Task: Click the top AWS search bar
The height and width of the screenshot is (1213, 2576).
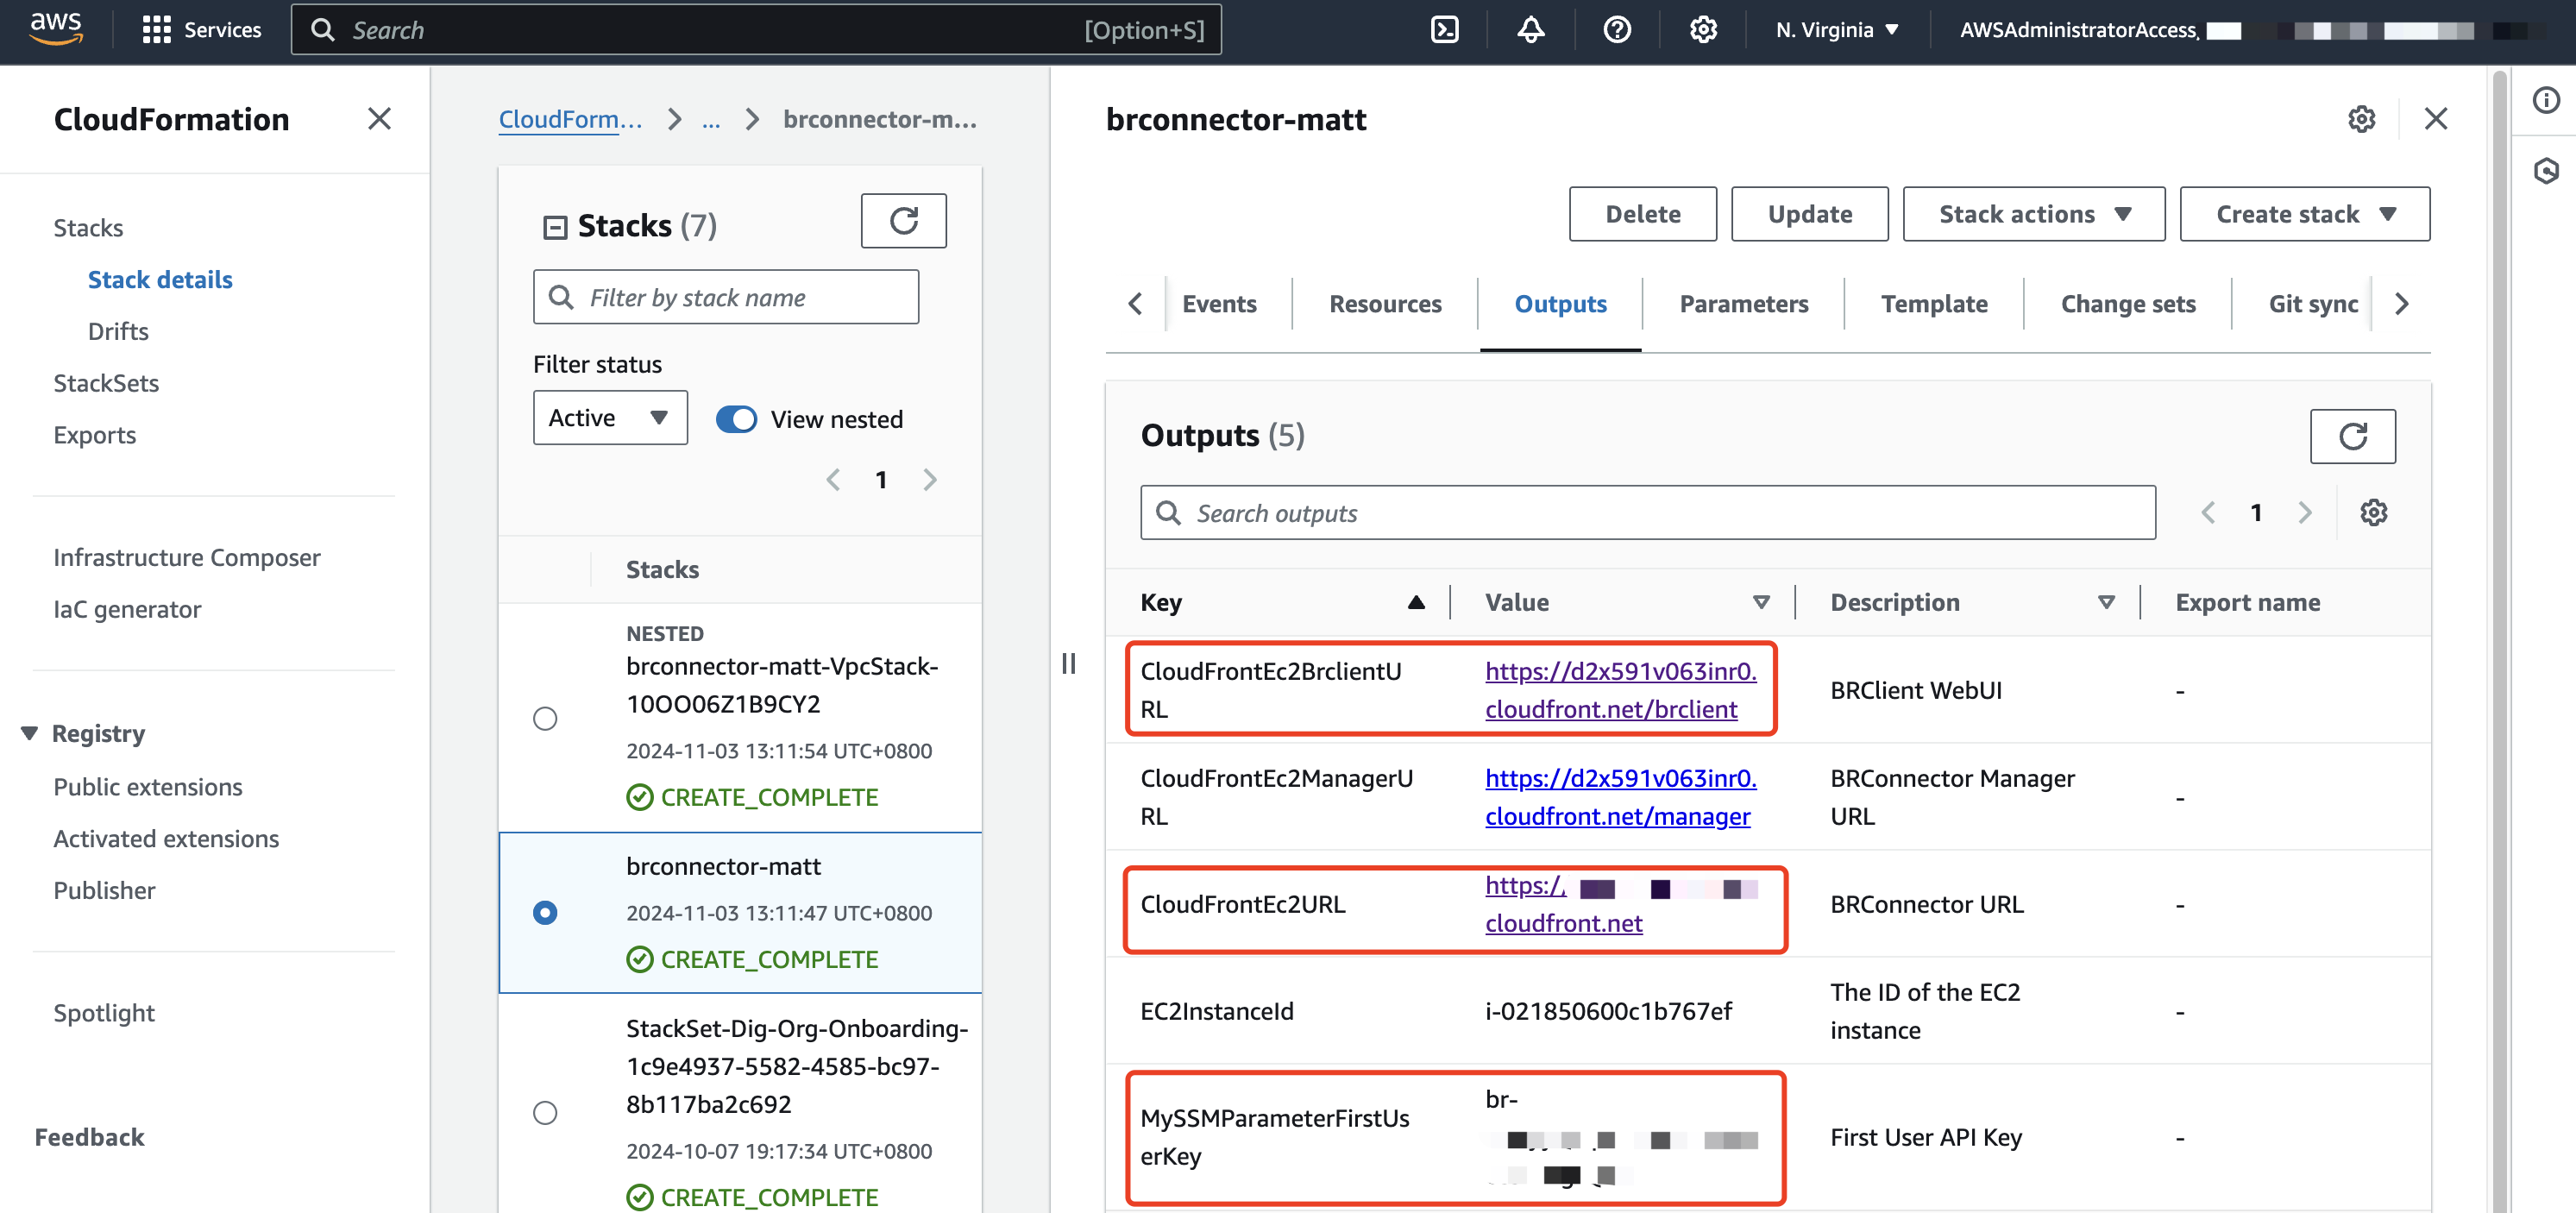Action: pos(755,30)
